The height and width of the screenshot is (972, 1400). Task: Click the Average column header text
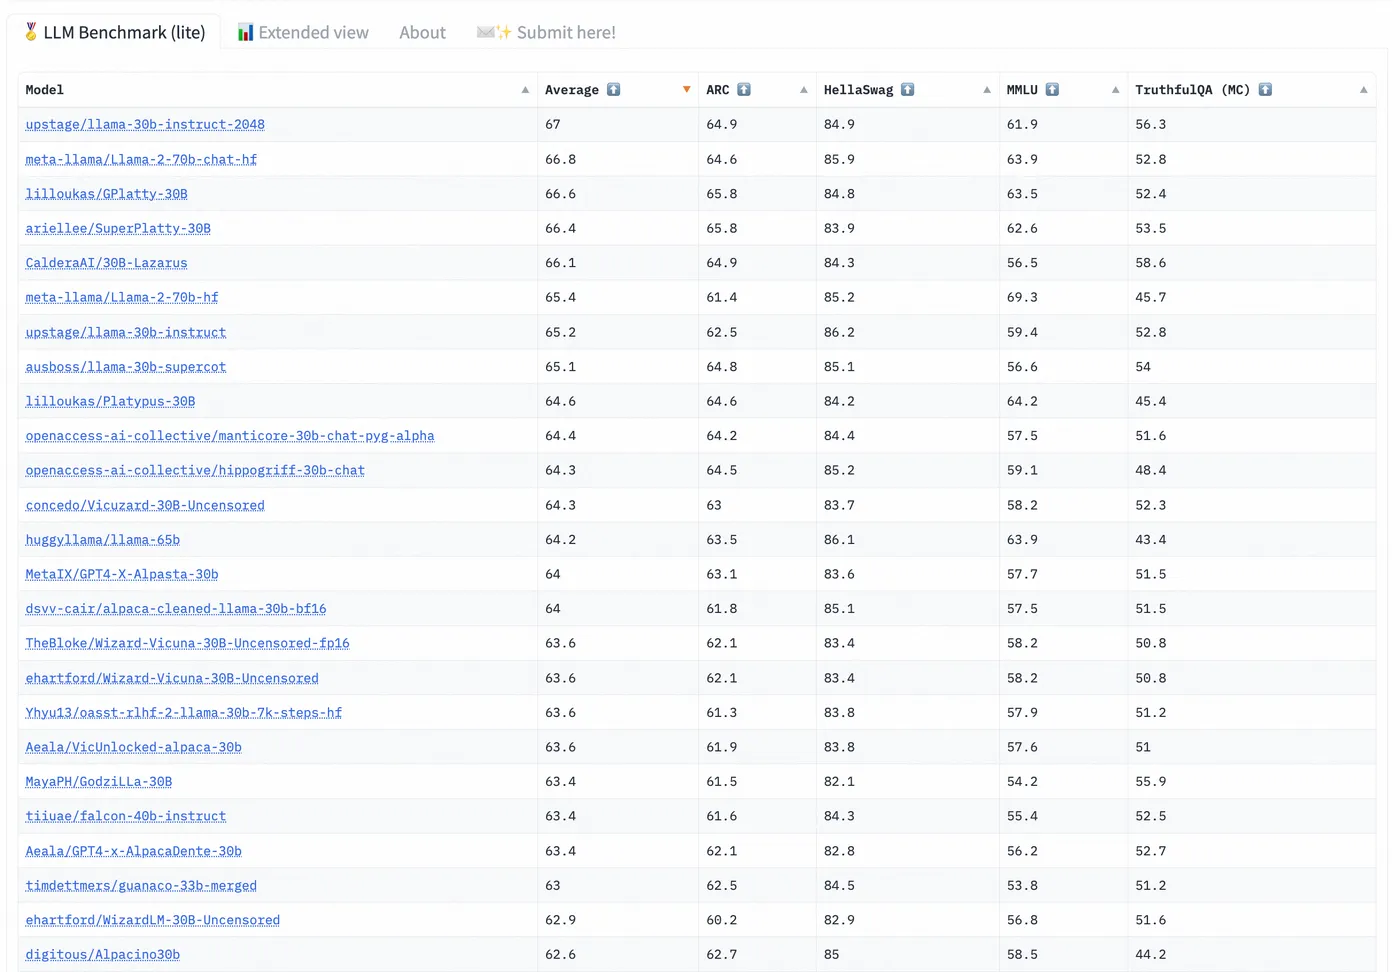pos(572,90)
